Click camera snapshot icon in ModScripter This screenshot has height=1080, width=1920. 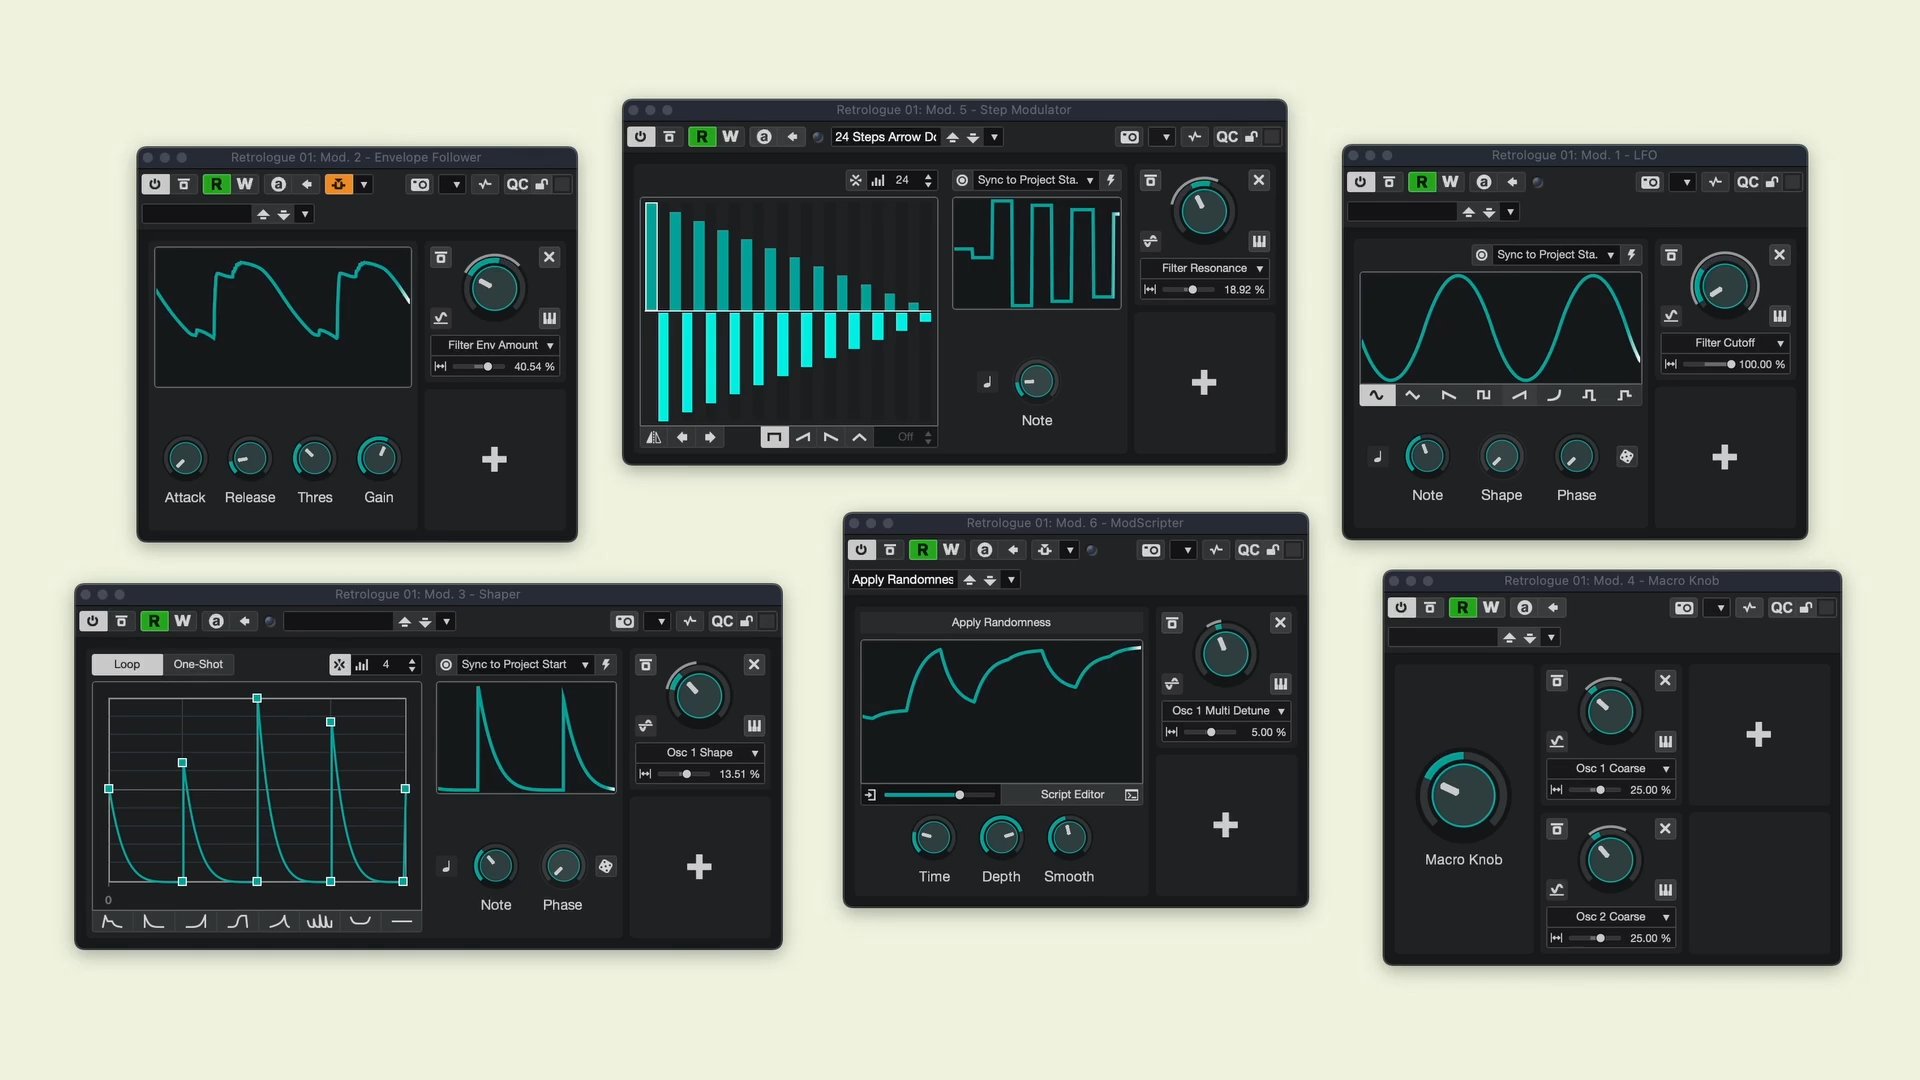pos(1151,550)
